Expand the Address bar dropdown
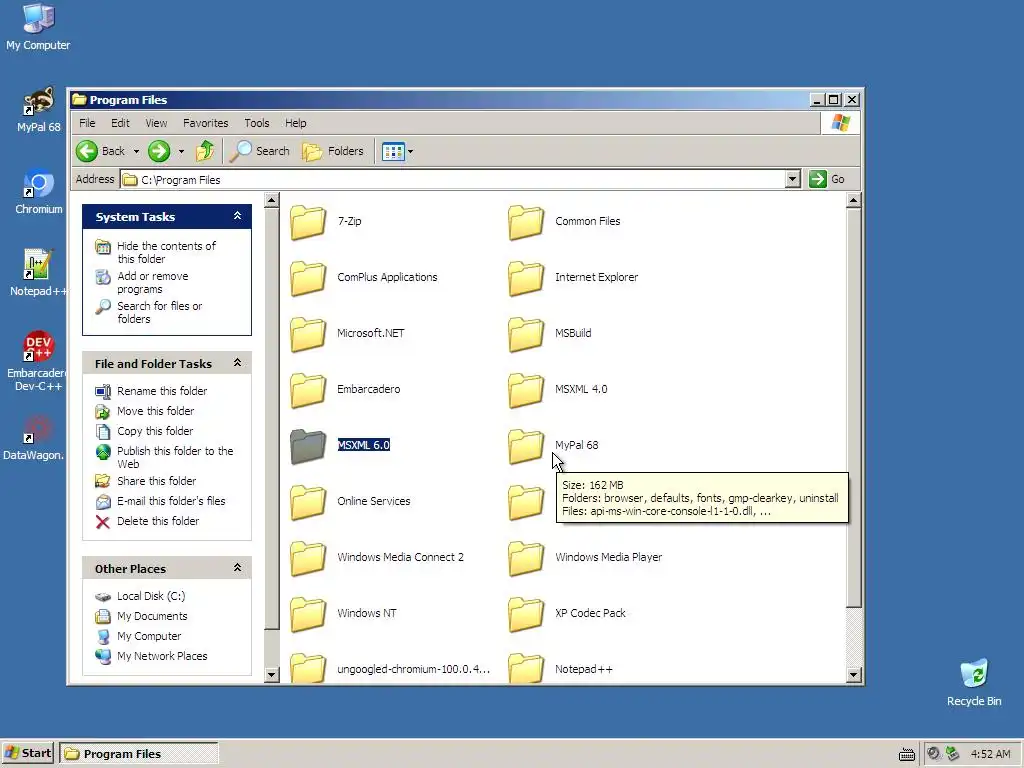1024x768 pixels. 792,179
